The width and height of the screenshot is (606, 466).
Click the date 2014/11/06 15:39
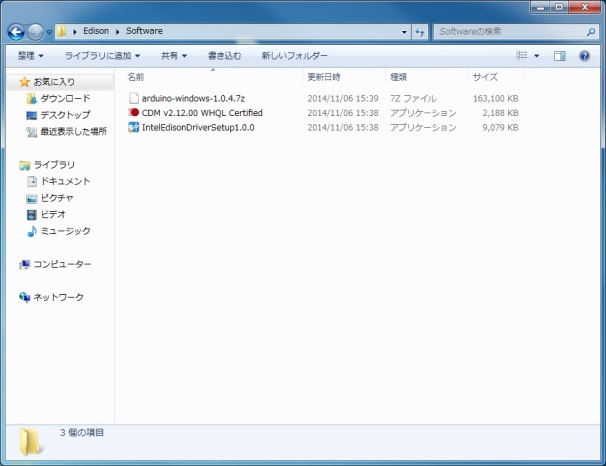pos(343,99)
